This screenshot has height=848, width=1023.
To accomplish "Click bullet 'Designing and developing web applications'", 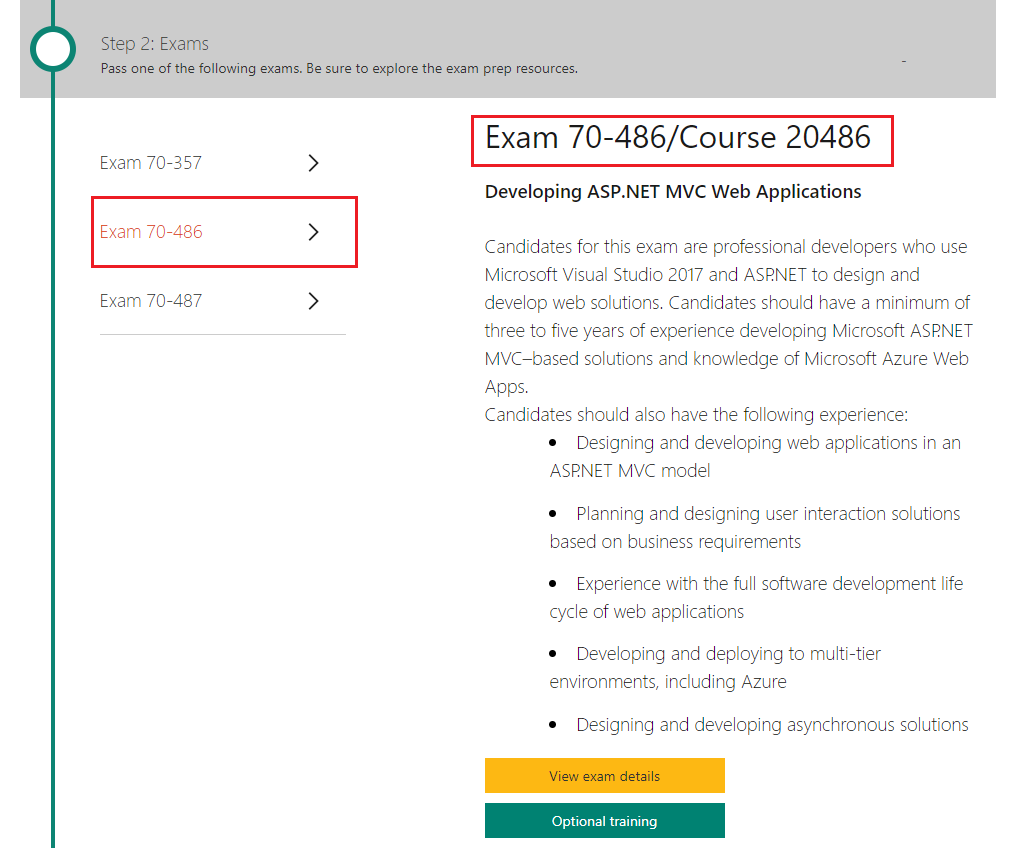I will [x=747, y=443].
